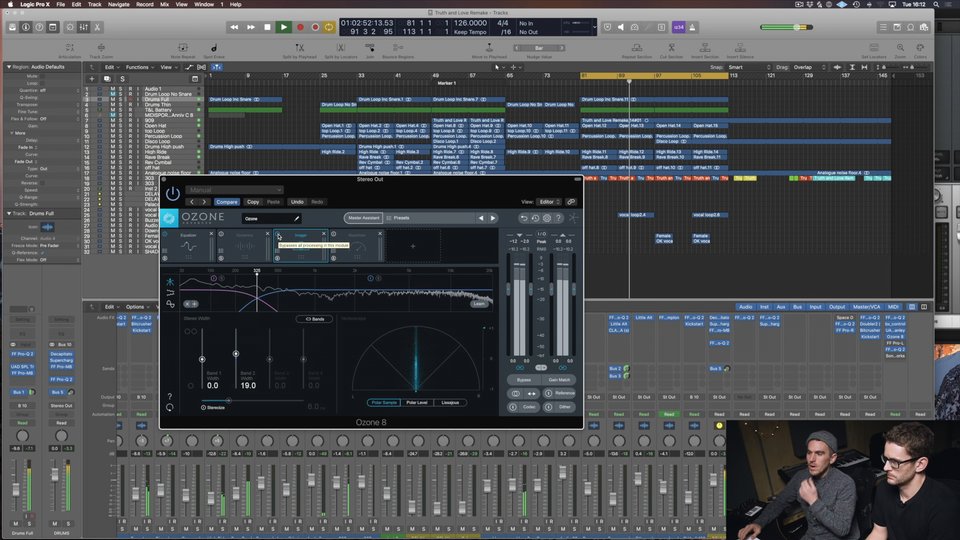Open the Edit dropdown in Tracks area
960x540 pixels.
pos(111,67)
